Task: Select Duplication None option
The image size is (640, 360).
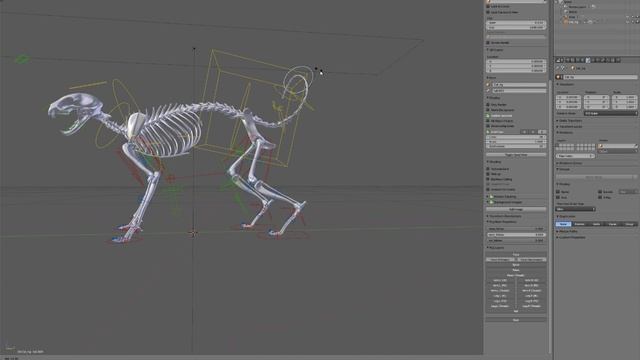Action: click(x=564, y=224)
